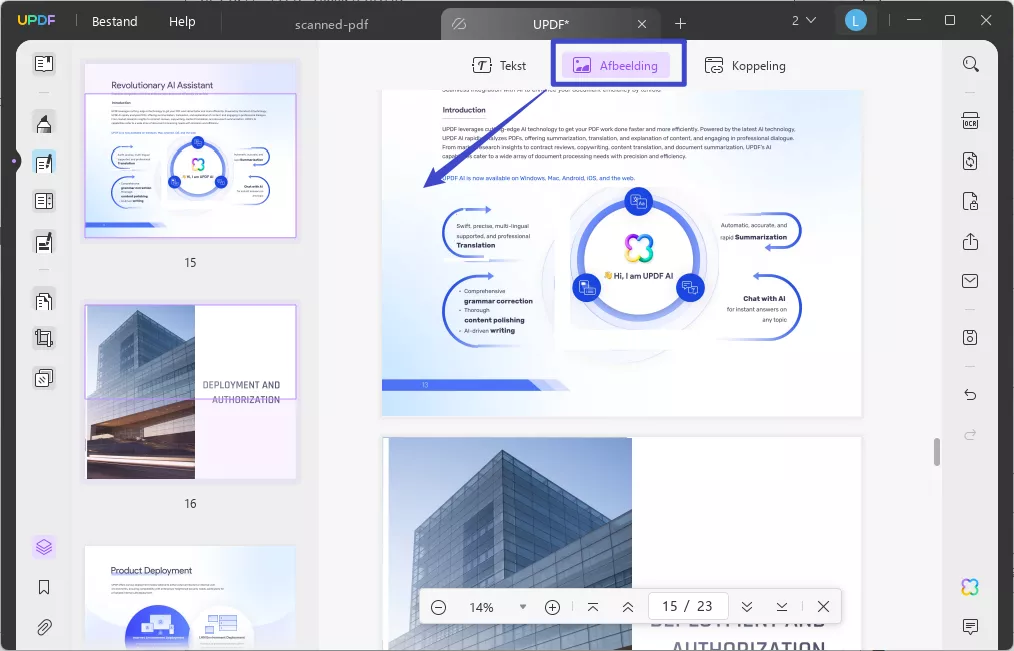
Task: Zoom in with the plus button
Action: point(552,607)
